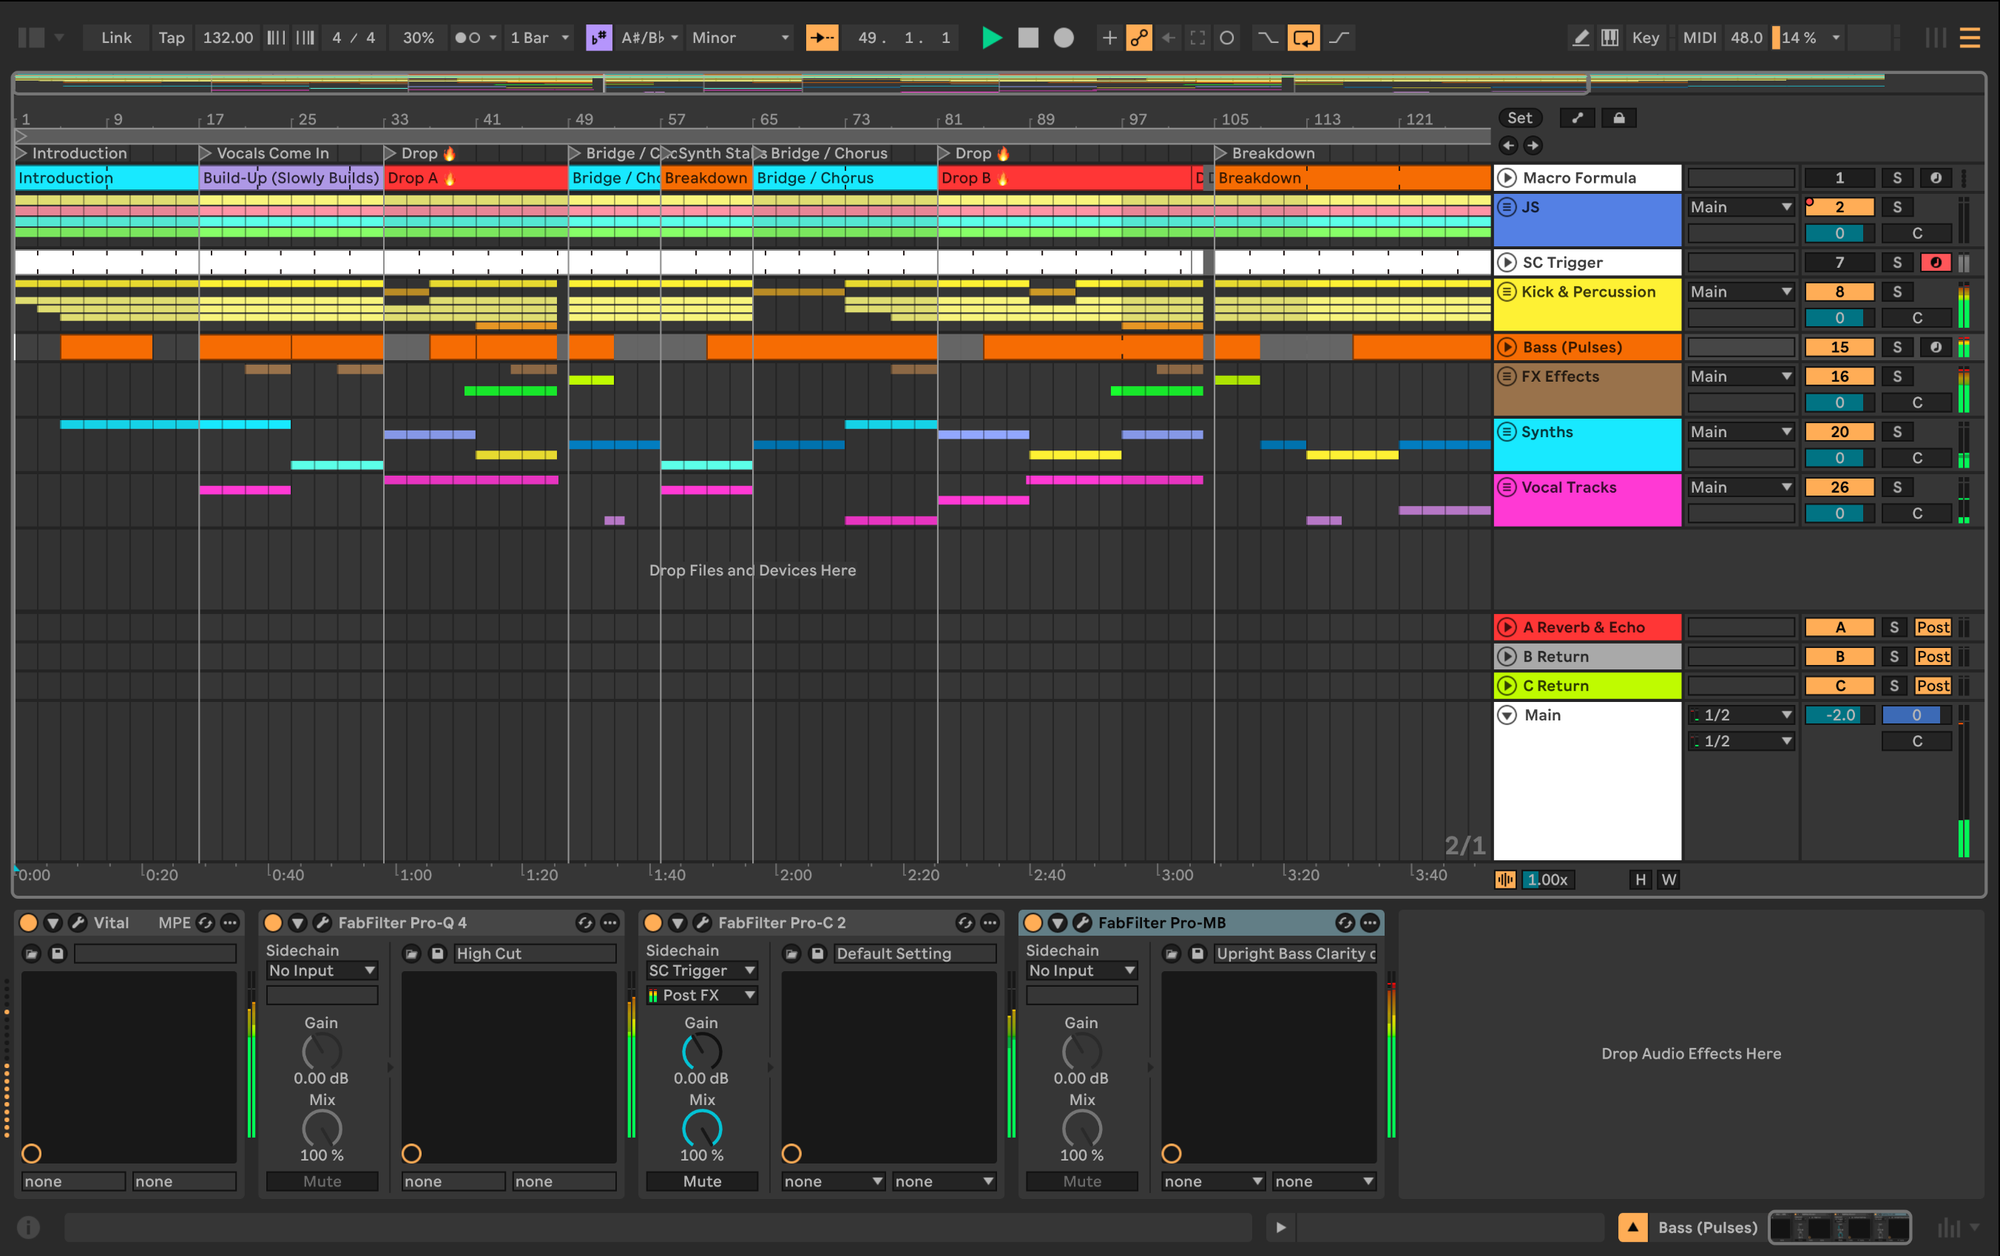Solo the Kick & Percussion track
The width and height of the screenshot is (2000, 1256).
tap(1897, 292)
